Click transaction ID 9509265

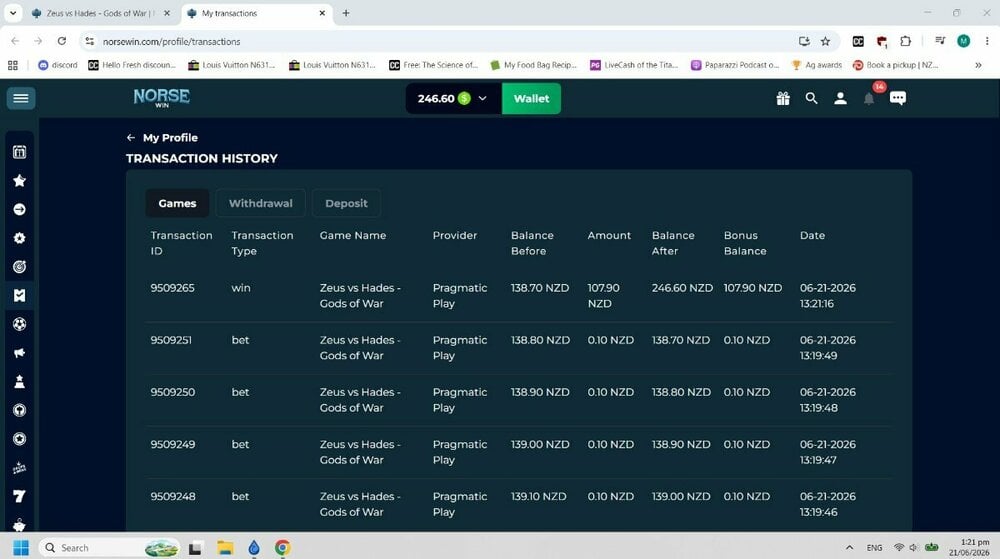tap(172, 288)
